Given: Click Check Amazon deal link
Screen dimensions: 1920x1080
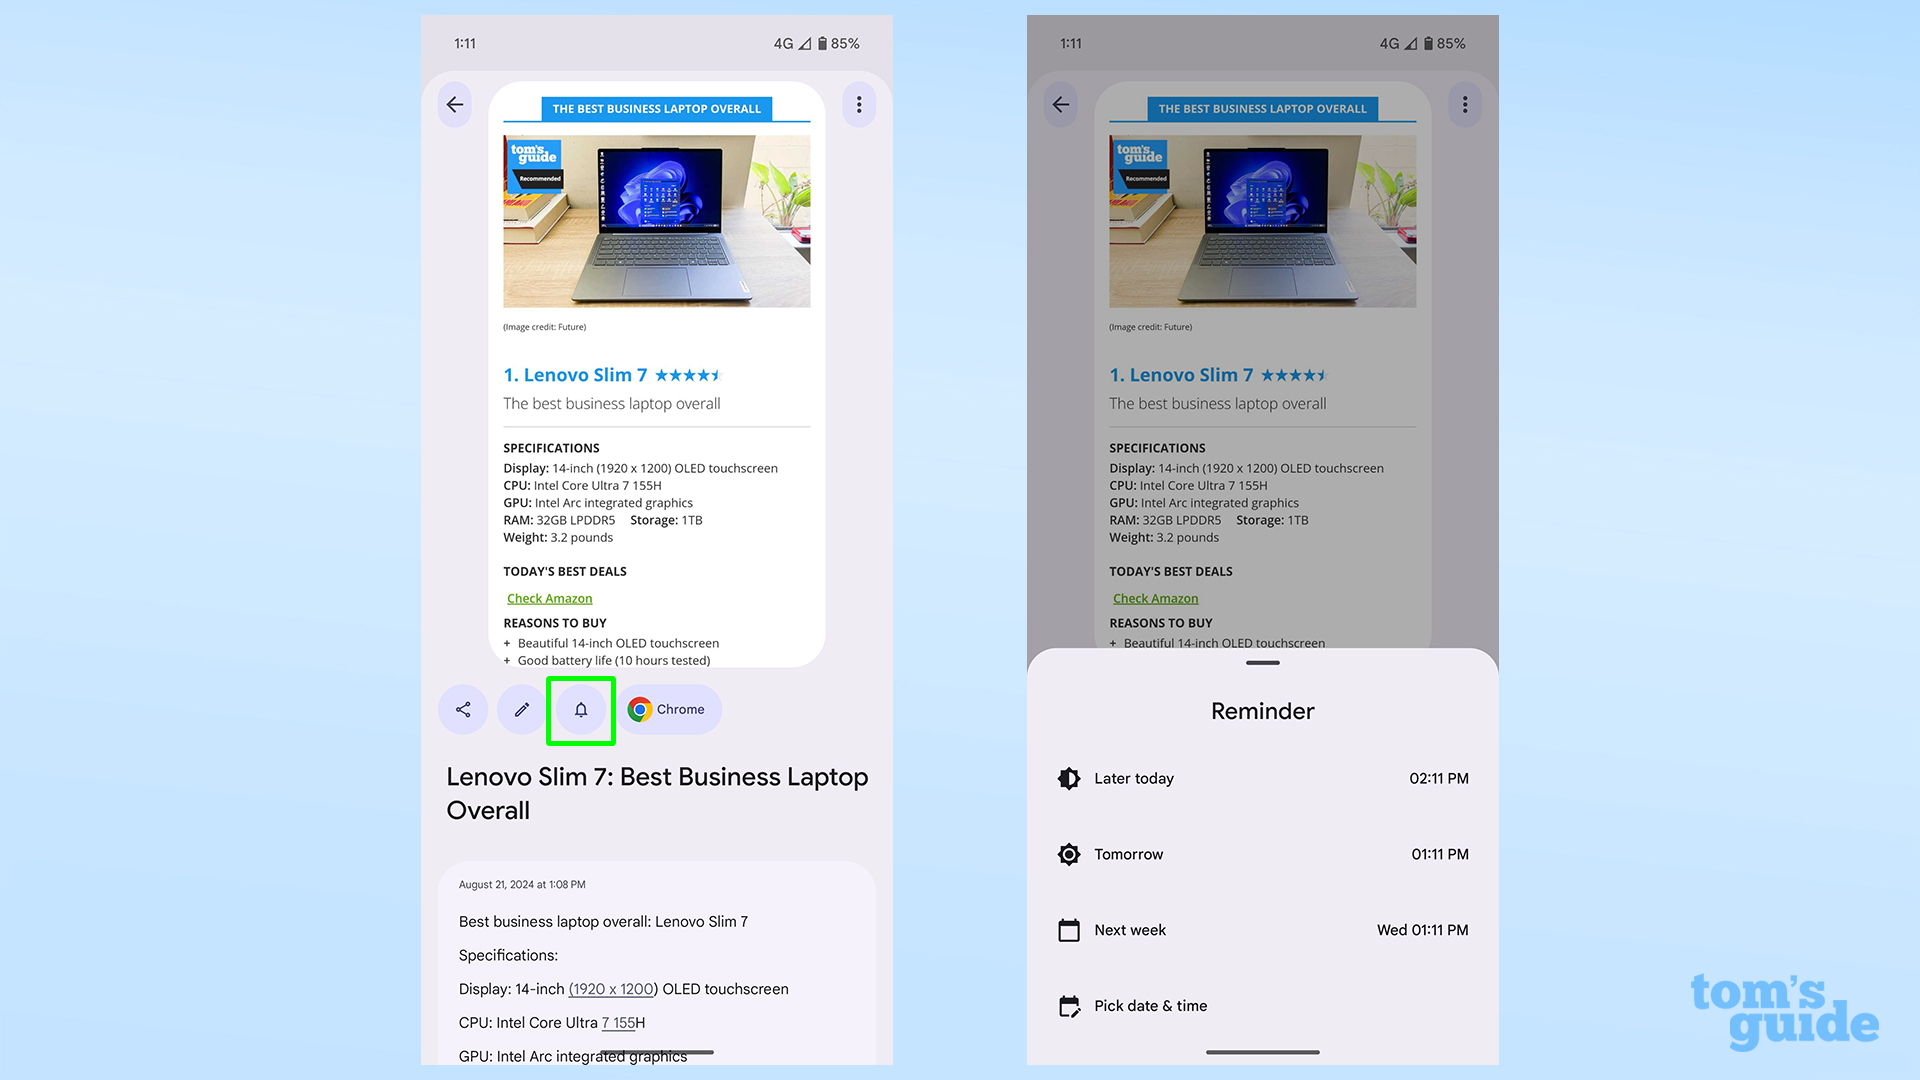Looking at the screenshot, I should (547, 597).
